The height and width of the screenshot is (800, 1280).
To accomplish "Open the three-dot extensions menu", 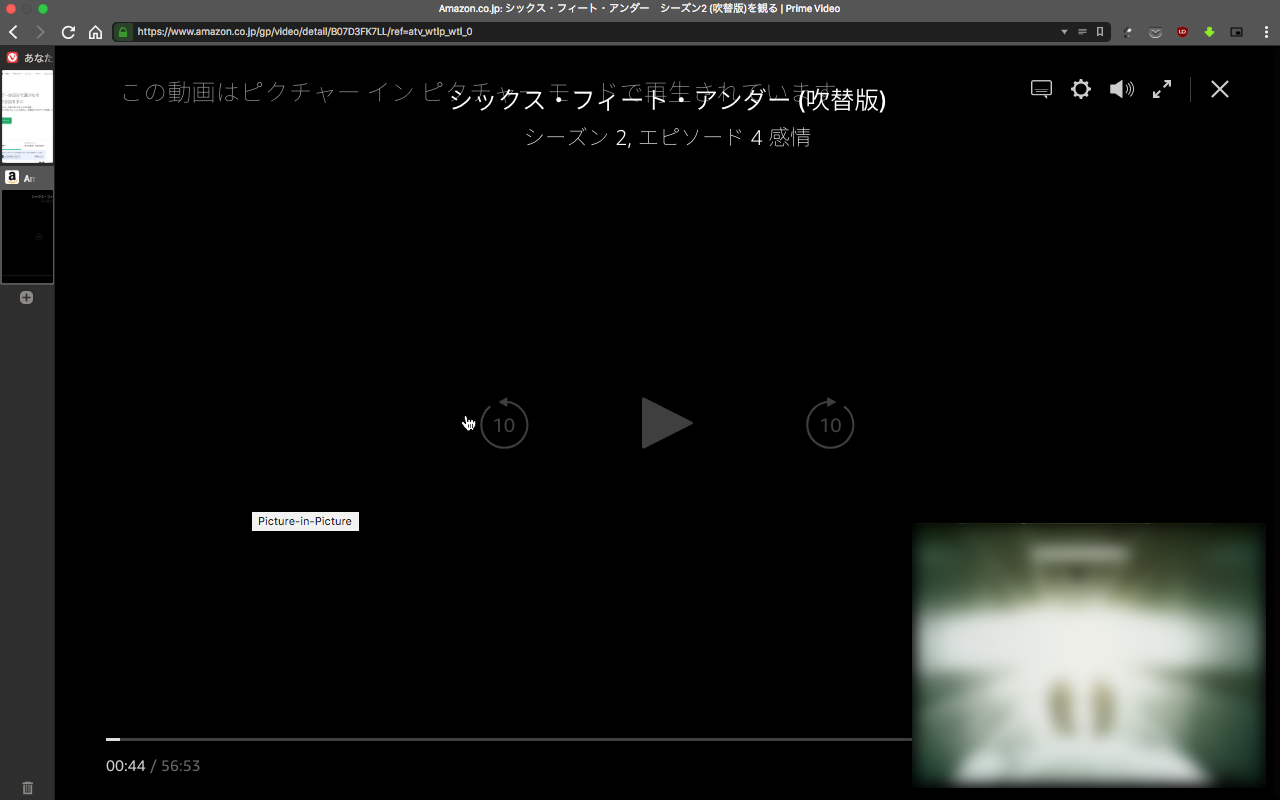I will (1264, 32).
